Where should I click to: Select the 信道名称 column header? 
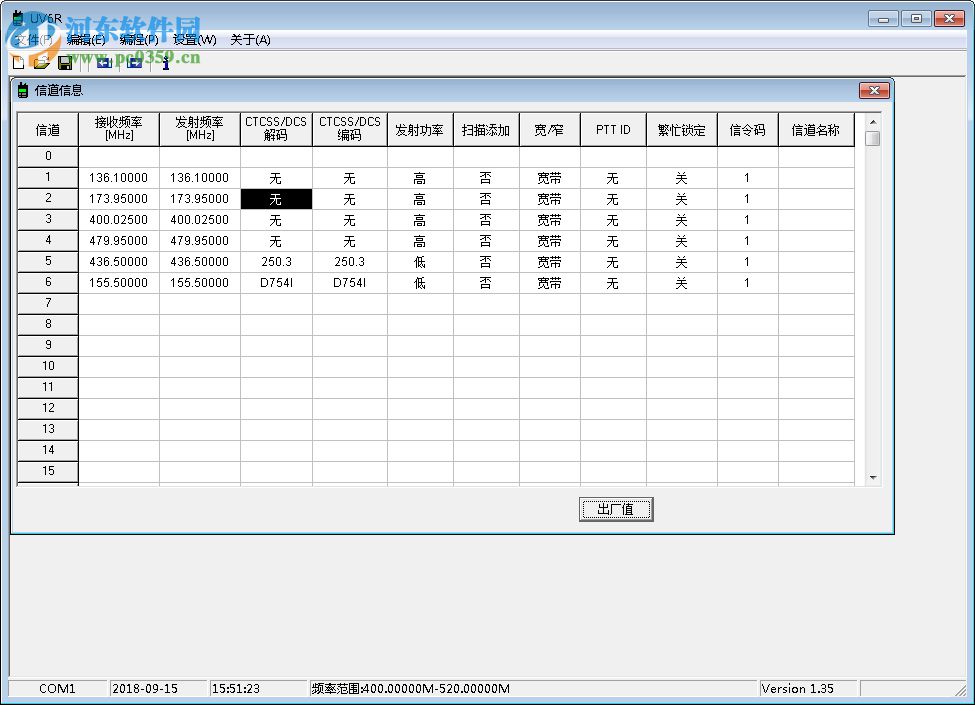pyautogui.click(x=816, y=129)
